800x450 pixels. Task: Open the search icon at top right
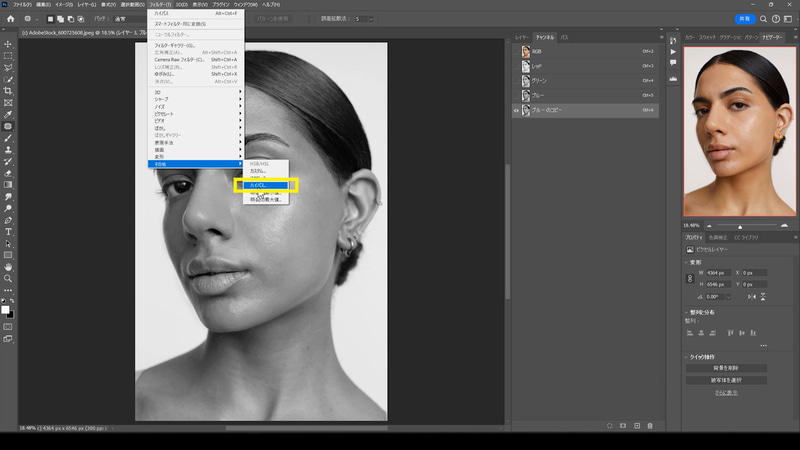763,19
